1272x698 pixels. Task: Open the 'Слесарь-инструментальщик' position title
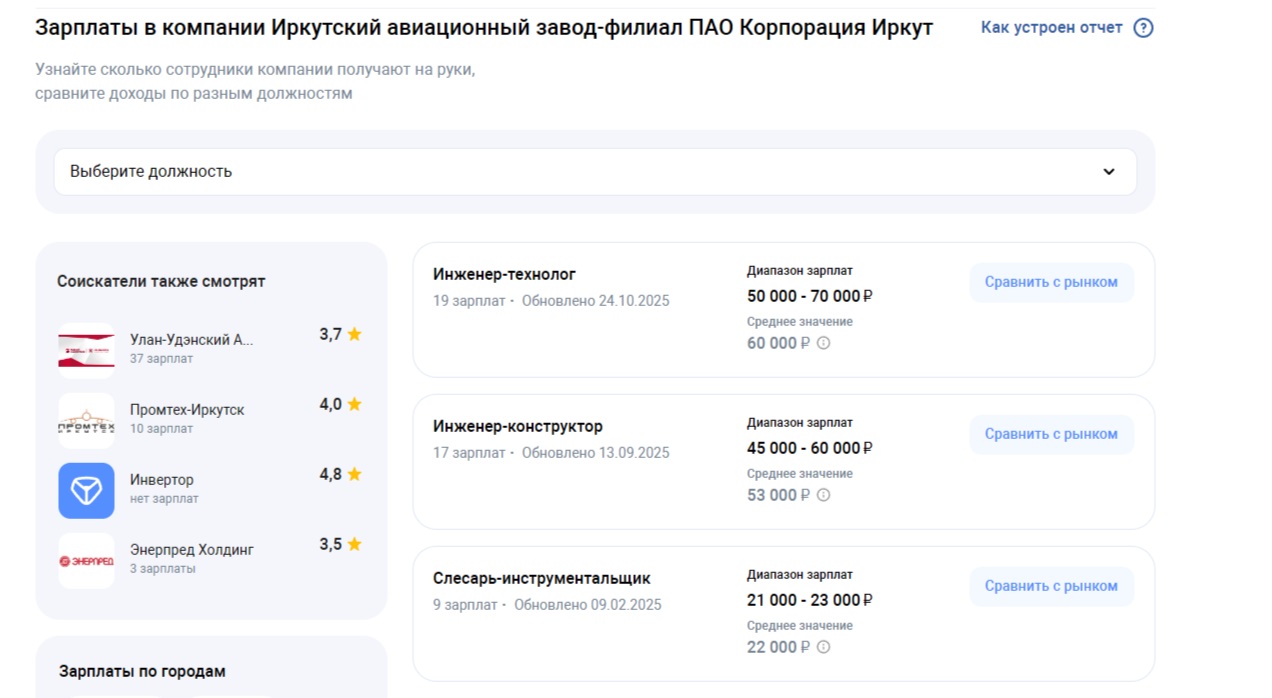tap(542, 578)
